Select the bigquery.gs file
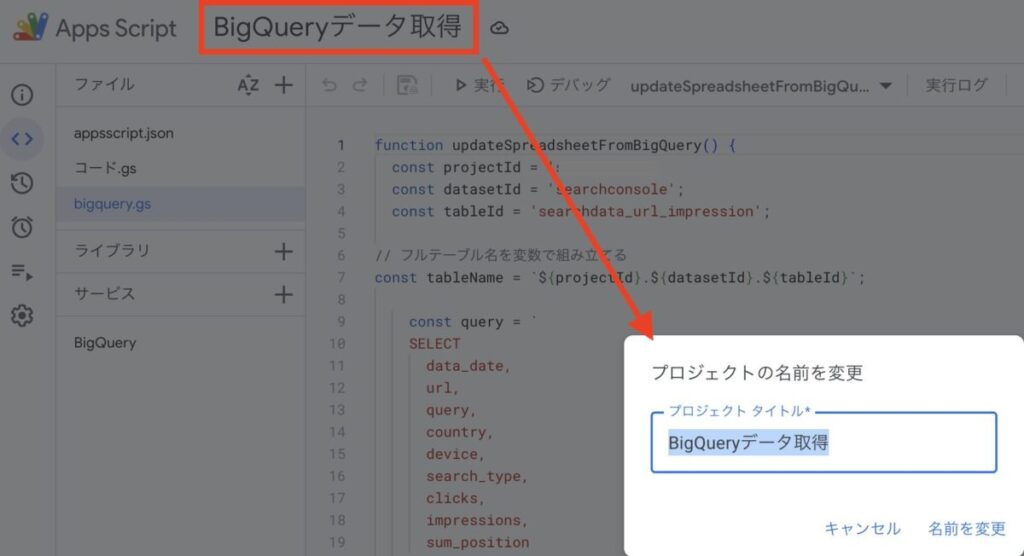Image resolution: width=1024 pixels, height=556 pixels. click(x=180, y=204)
